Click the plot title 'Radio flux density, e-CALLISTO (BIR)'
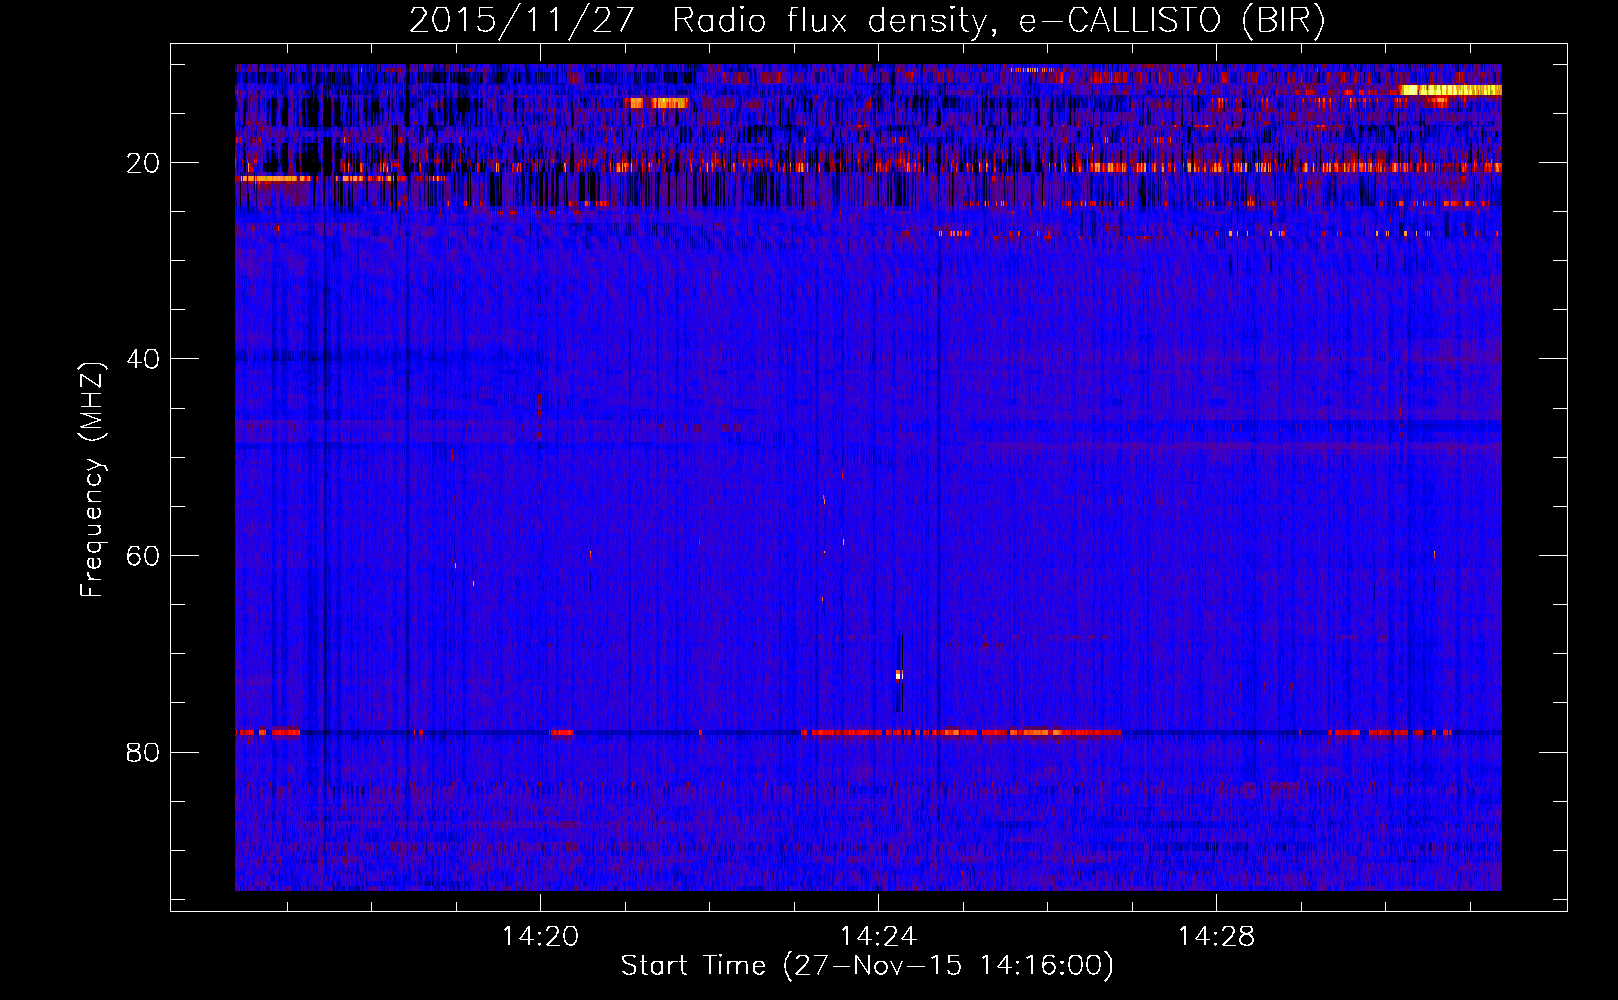 (x=998, y=21)
